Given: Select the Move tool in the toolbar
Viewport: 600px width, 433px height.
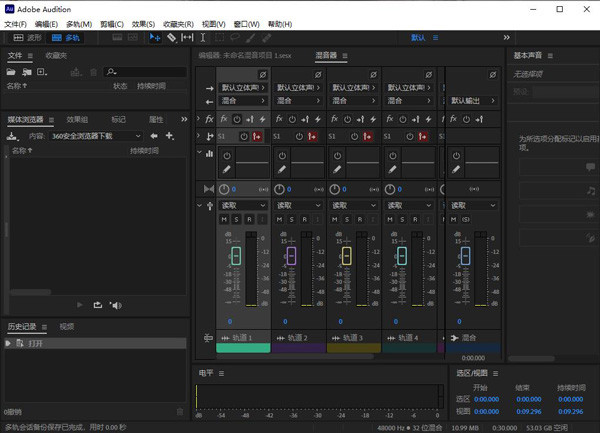Looking at the screenshot, I should point(155,37).
